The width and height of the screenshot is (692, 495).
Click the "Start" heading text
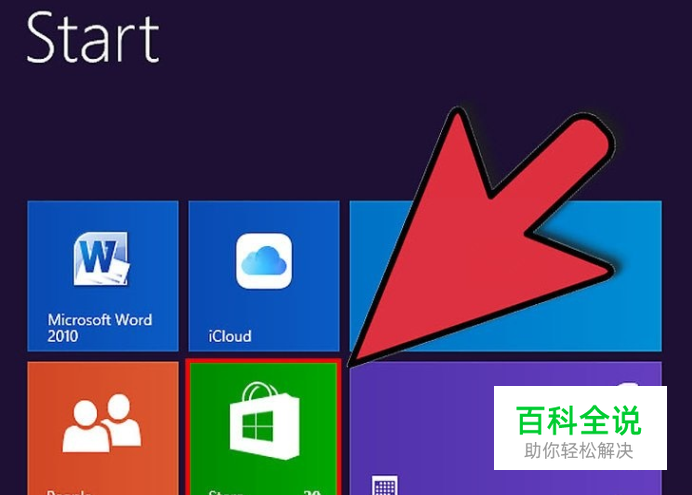click(x=93, y=38)
